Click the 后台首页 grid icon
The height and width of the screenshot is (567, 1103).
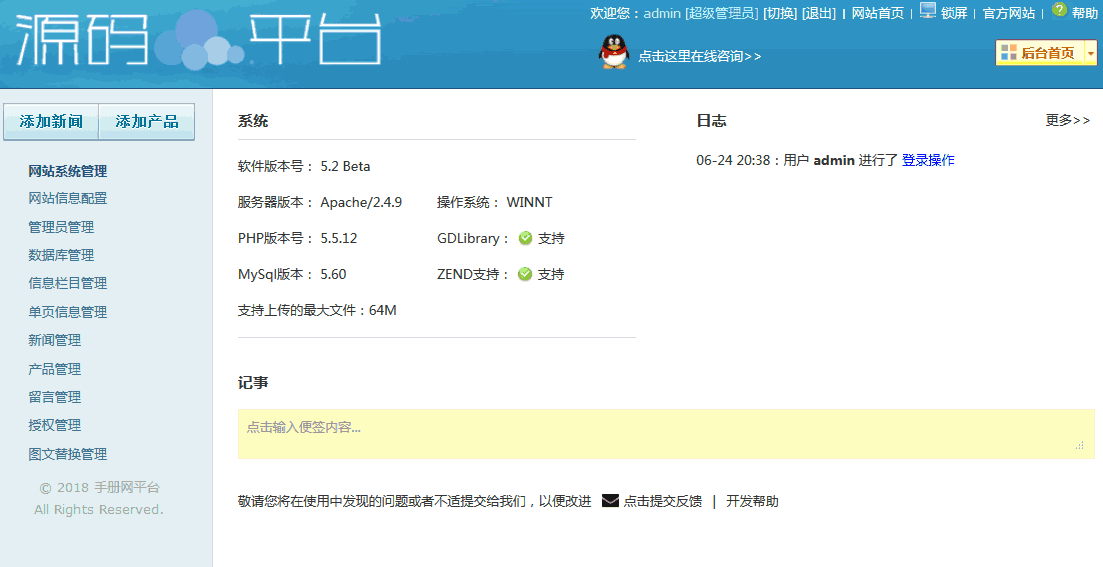[x=1008, y=53]
